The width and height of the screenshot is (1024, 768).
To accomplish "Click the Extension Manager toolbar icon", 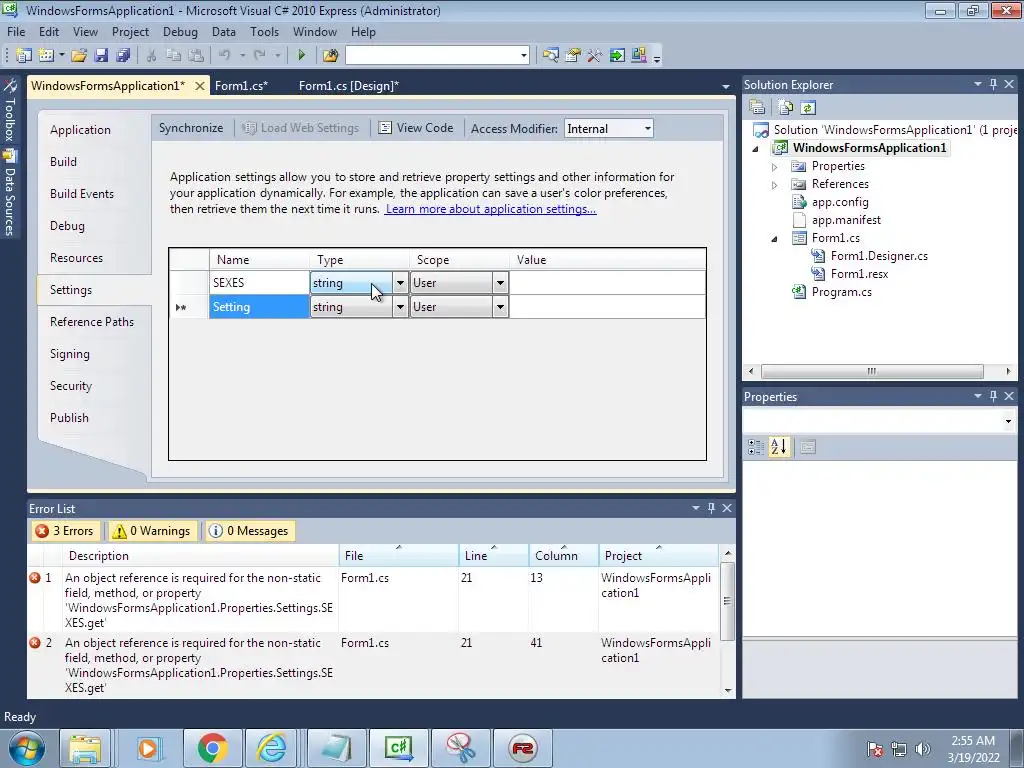I will click(x=639, y=56).
